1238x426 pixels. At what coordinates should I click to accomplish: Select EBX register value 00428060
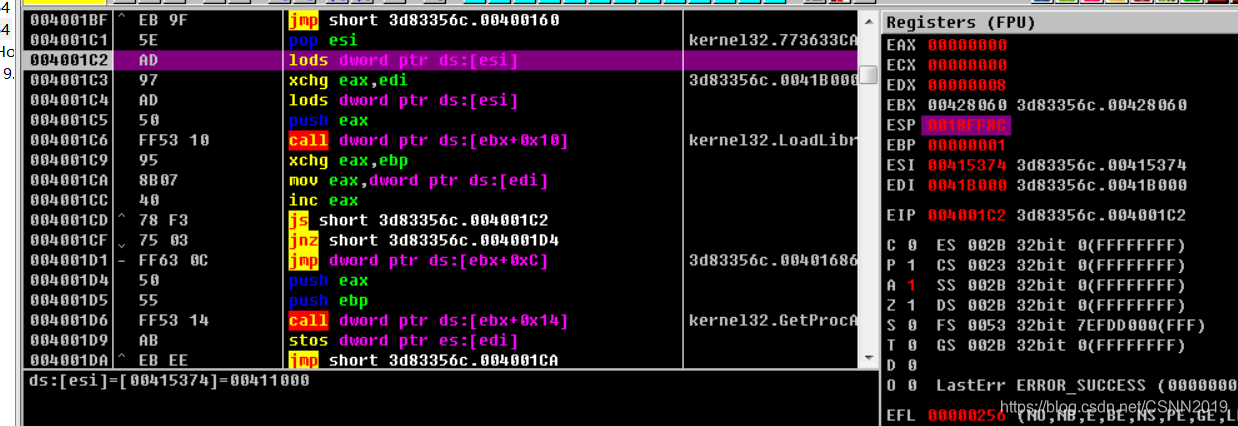[x=967, y=104]
